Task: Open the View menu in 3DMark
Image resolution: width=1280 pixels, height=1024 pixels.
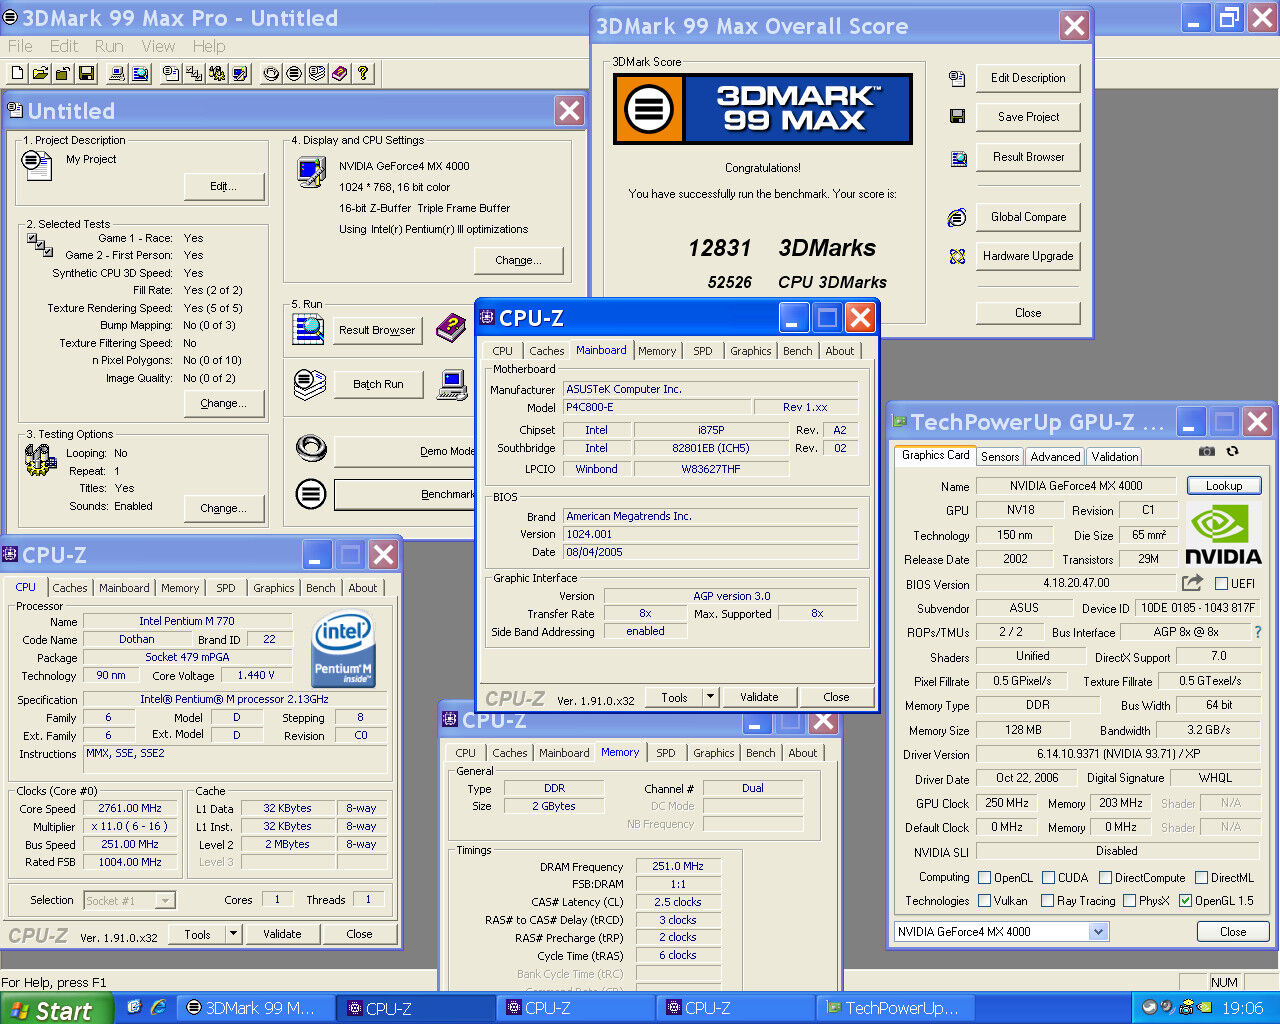Action: (158, 46)
